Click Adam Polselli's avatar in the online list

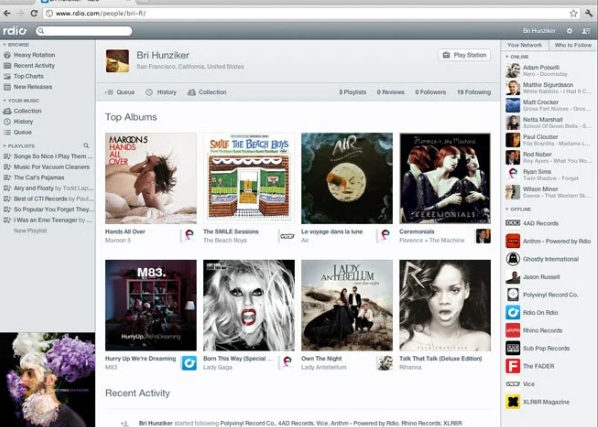513,71
